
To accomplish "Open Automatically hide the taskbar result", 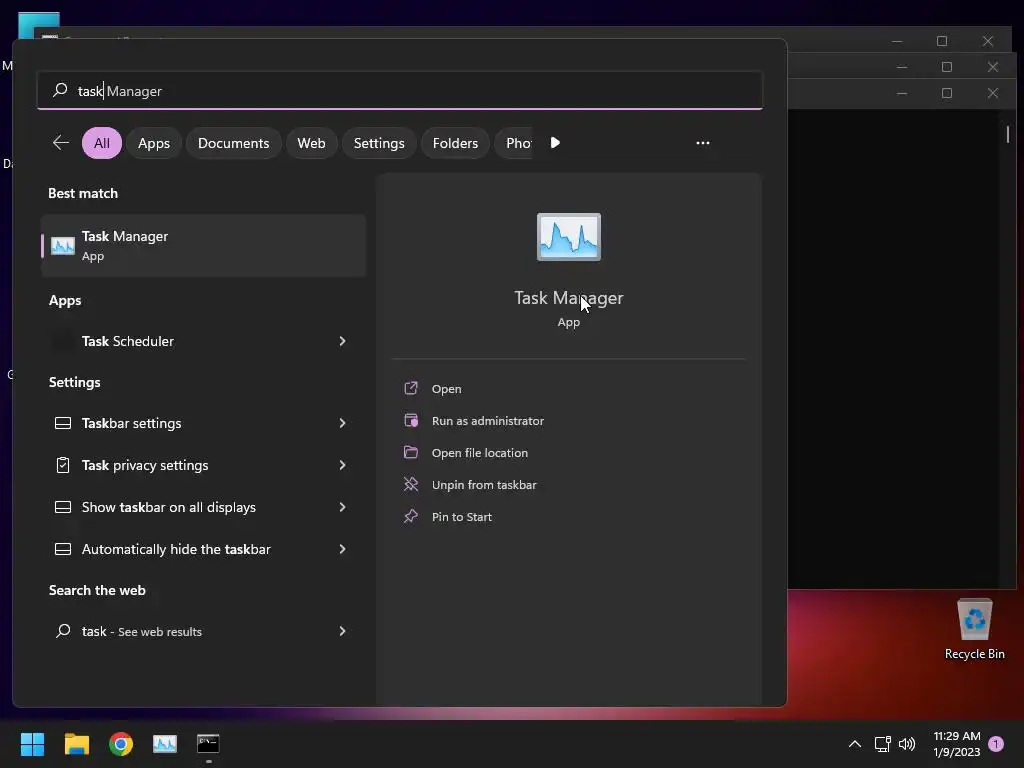I will [203, 549].
